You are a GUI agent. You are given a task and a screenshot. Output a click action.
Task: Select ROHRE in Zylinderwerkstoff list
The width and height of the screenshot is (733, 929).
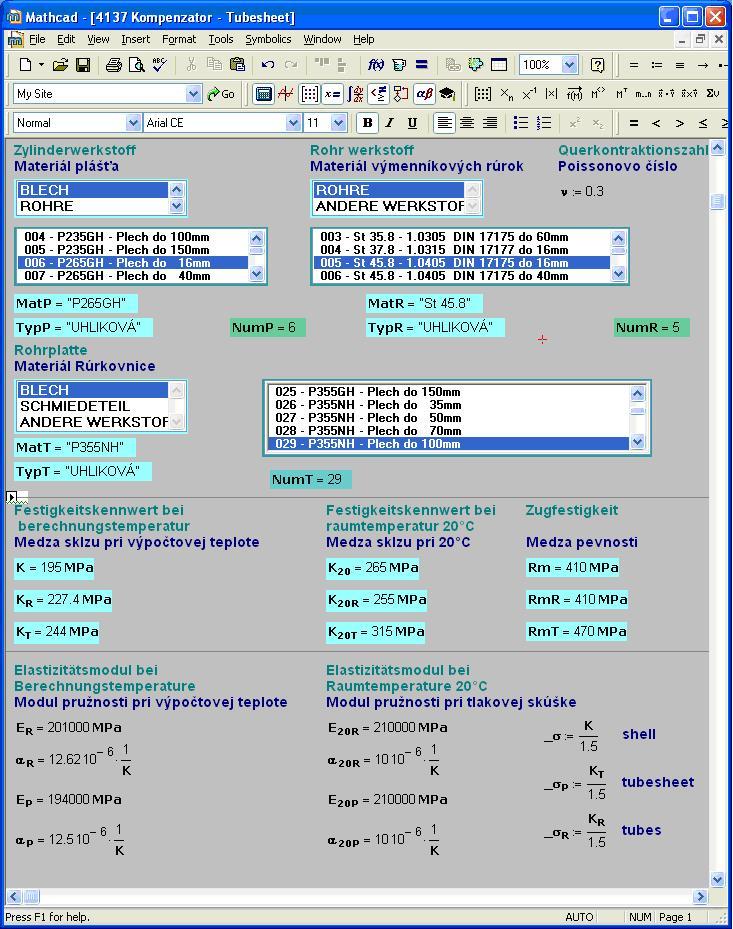[93, 206]
